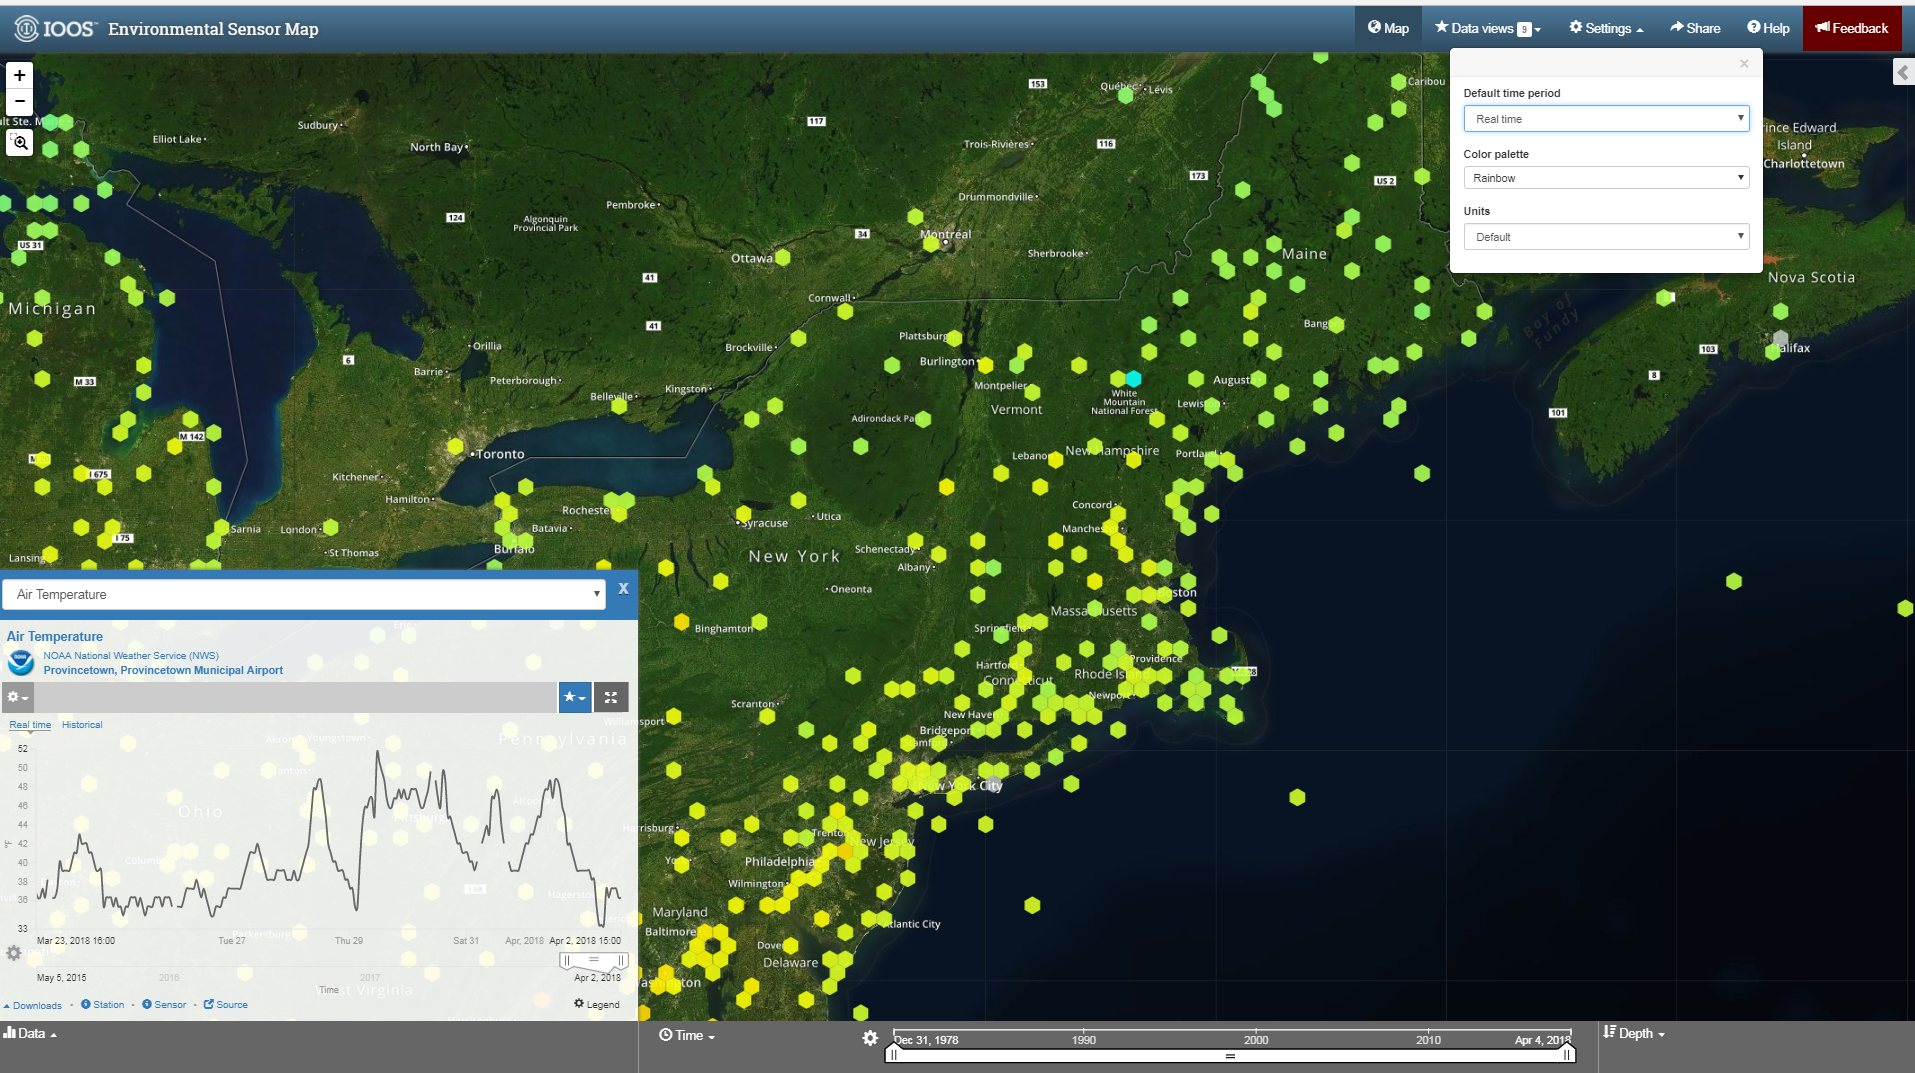Open the star favorites dropdown in chart
Image resolution: width=1915 pixels, height=1073 pixels.
tap(574, 697)
